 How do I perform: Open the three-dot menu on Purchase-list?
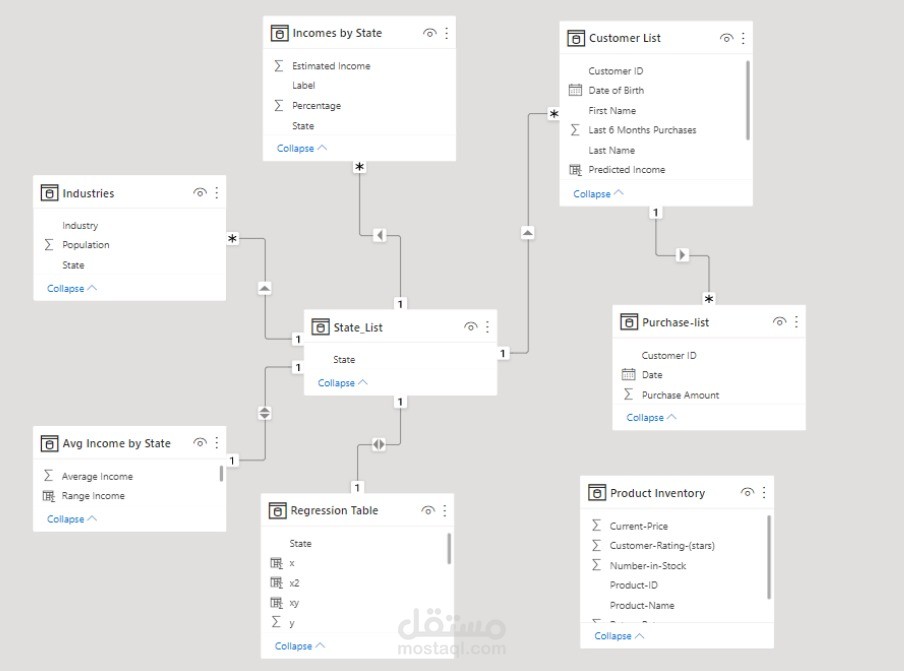pos(796,321)
